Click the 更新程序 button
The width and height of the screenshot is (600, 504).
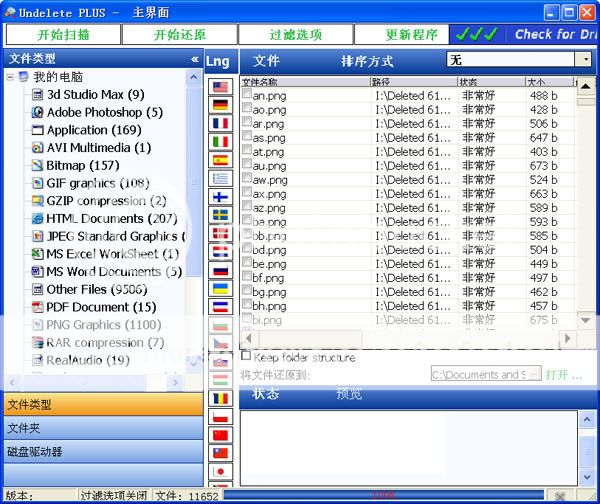(x=402, y=34)
